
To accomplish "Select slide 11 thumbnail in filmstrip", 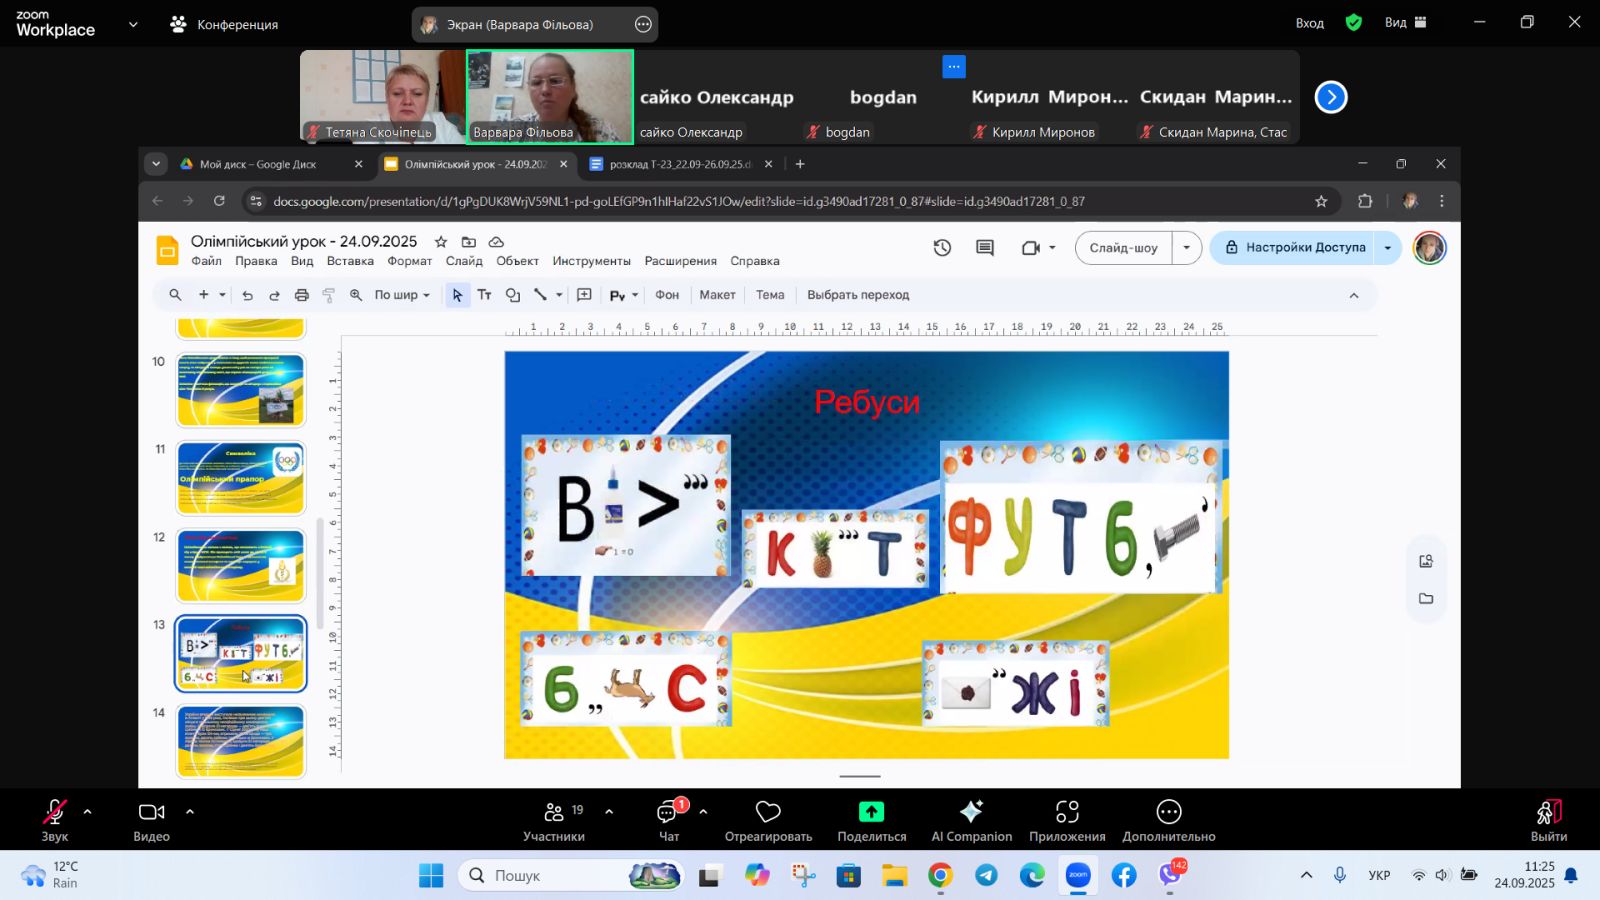I will (241, 479).
